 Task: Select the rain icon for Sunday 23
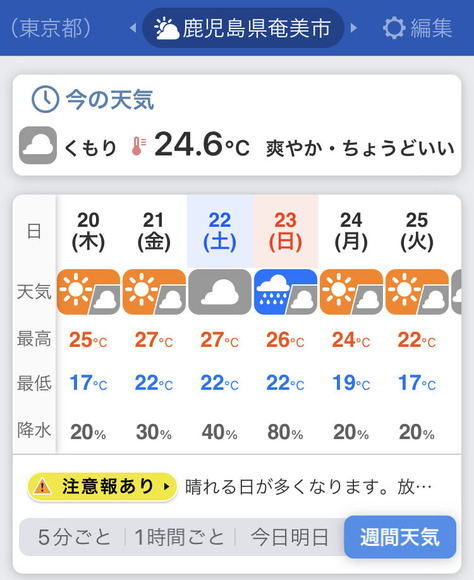pyautogui.click(x=286, y=292)
